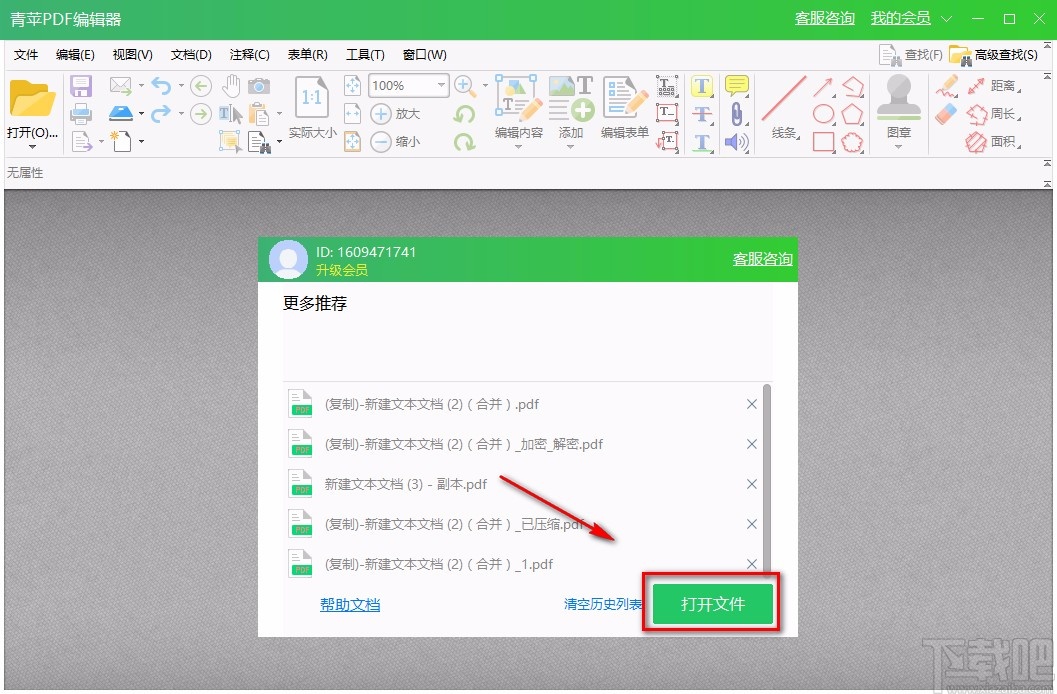Open the 编辑(E) menu
The width and height of the screenshot is (1057, 694).
[75, 55]
